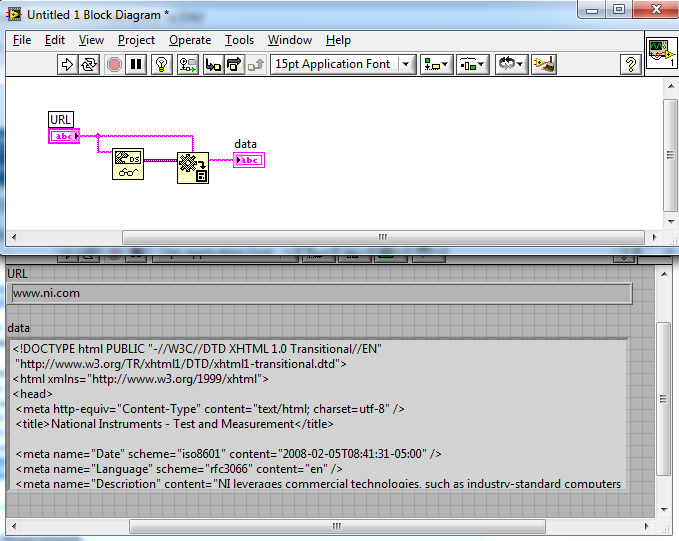This screenshot has width=679, height=541.
Task: Click block diagram scroll right arrow
Action: click(x=654, y=237)
